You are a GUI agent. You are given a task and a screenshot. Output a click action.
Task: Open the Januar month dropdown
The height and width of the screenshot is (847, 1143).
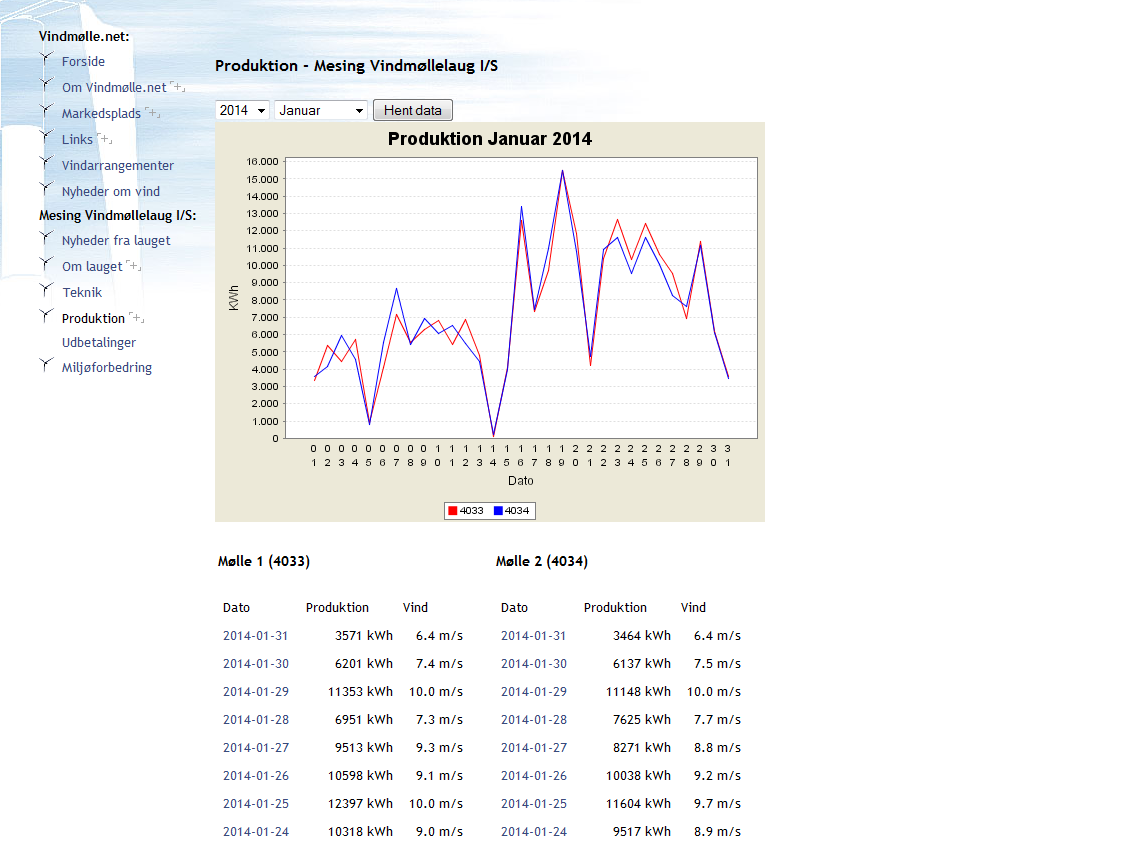(x=321, y=110)
